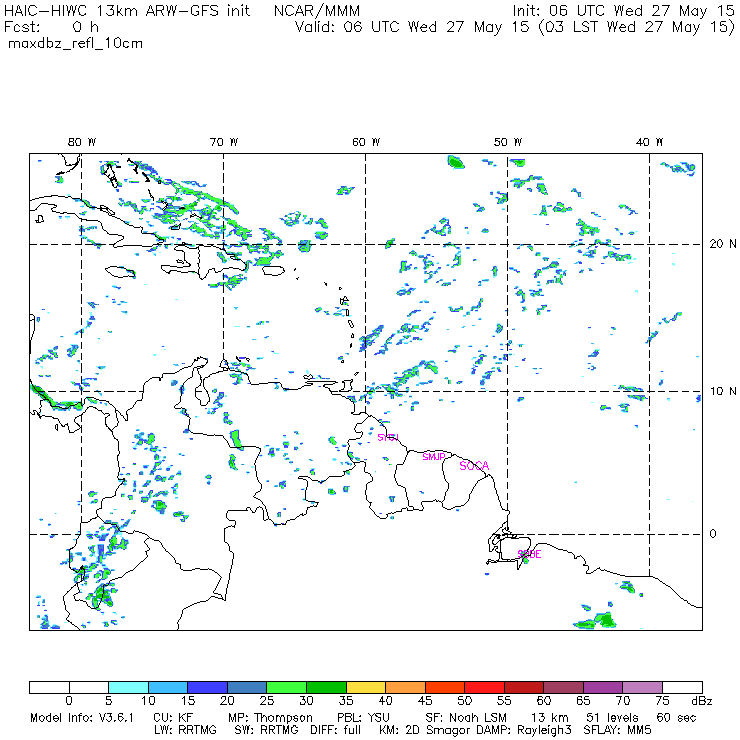Click the "maxdbz_refl_10cm" field name
The image size is (740, 740).
pyautogui.click(x=76, y=44)
